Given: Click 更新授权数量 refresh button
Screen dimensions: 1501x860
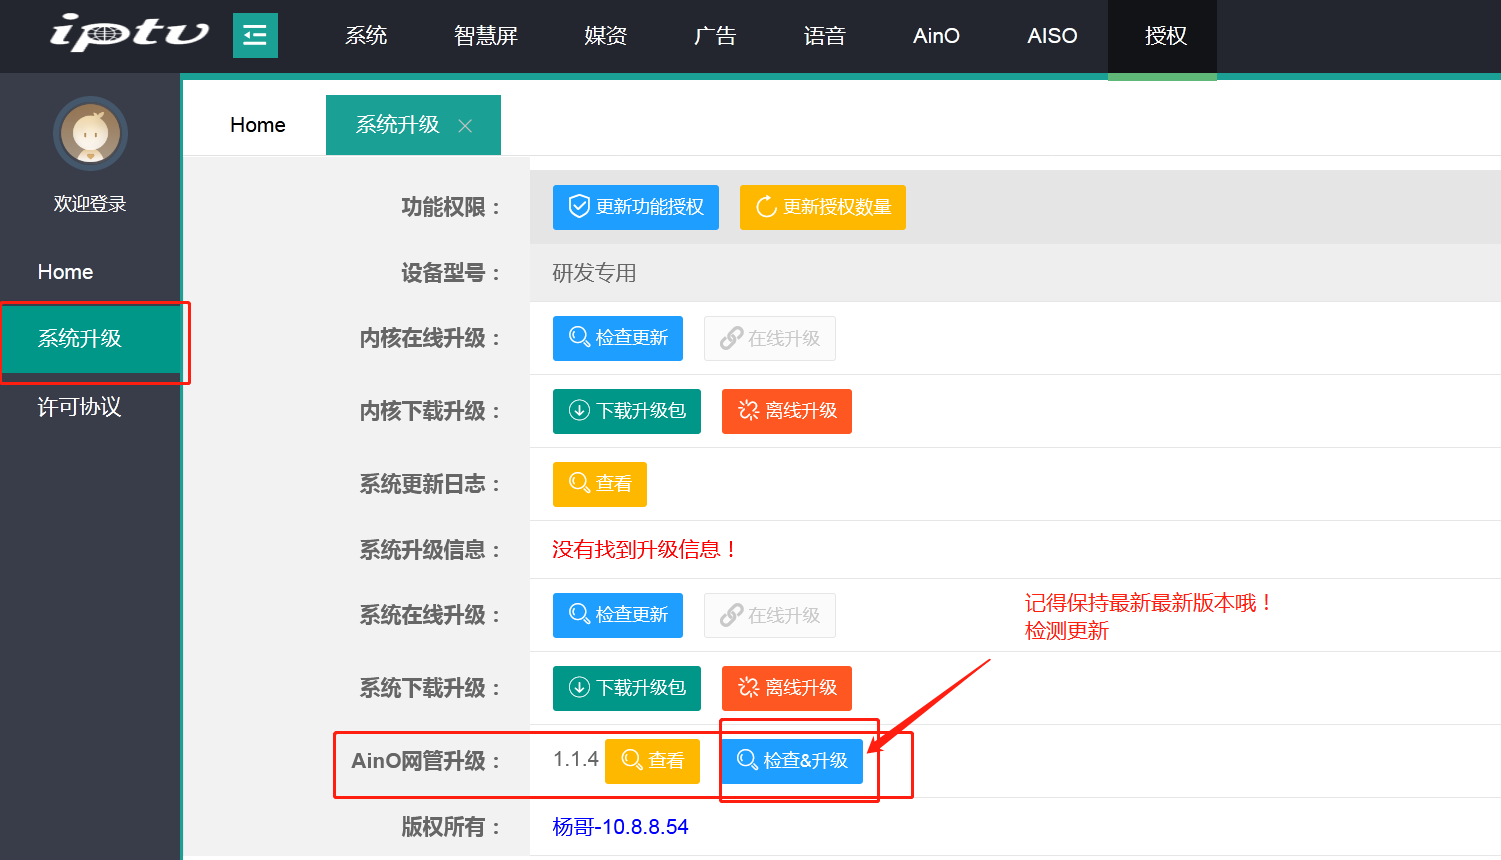Looking at the screenshot, I should [822, 207].
